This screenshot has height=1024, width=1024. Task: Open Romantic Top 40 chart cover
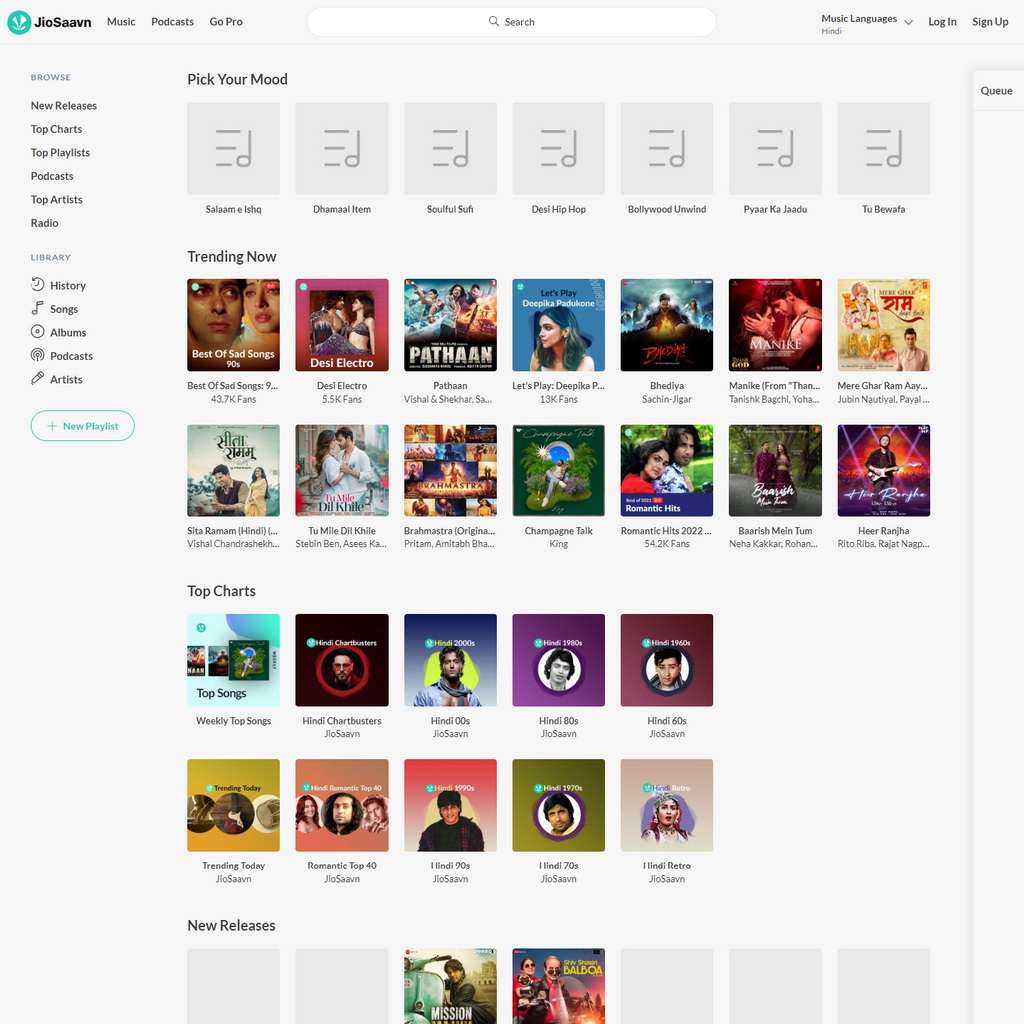(x=342, y=805)
